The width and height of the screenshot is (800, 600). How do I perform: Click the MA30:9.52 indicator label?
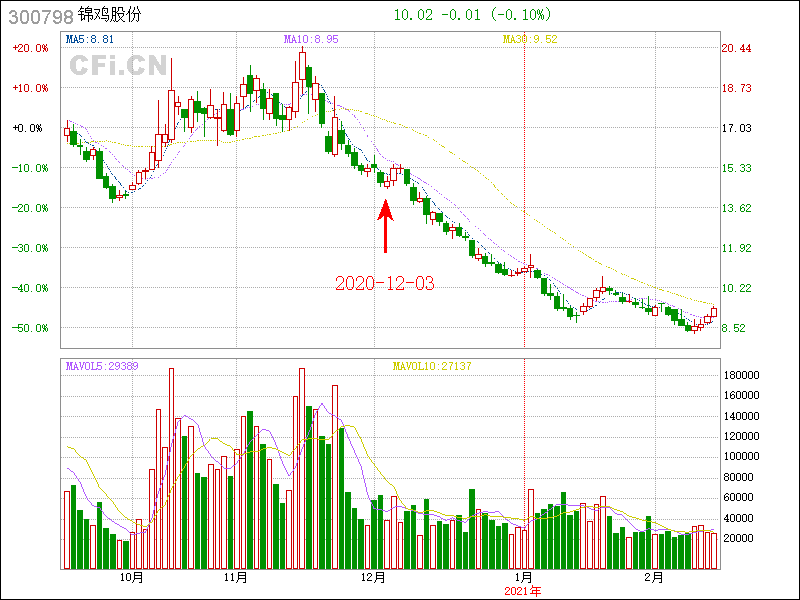point(529,39)
